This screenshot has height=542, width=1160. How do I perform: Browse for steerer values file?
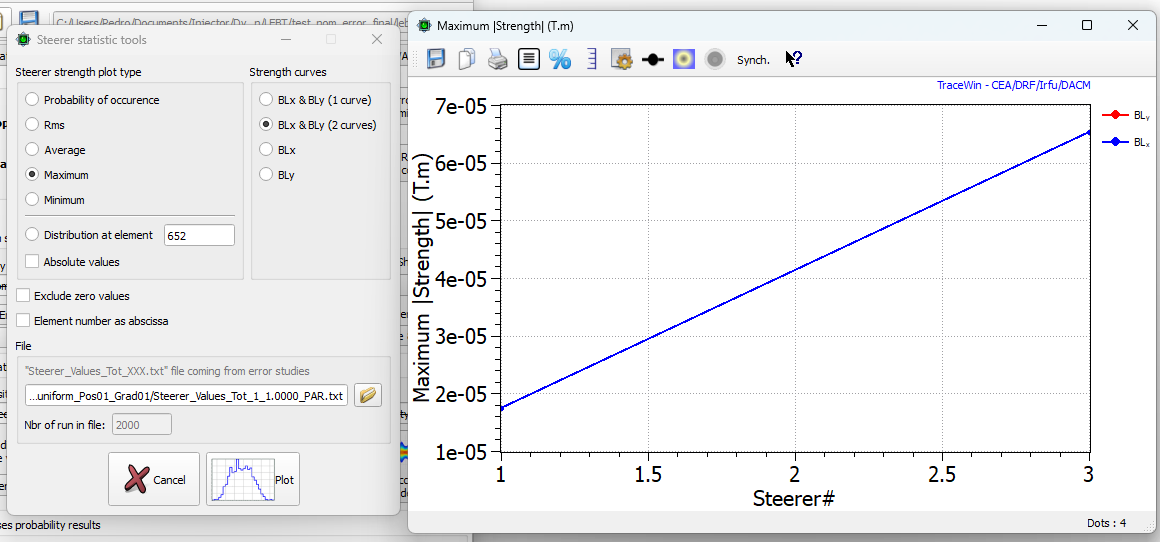tap(368, 395)
